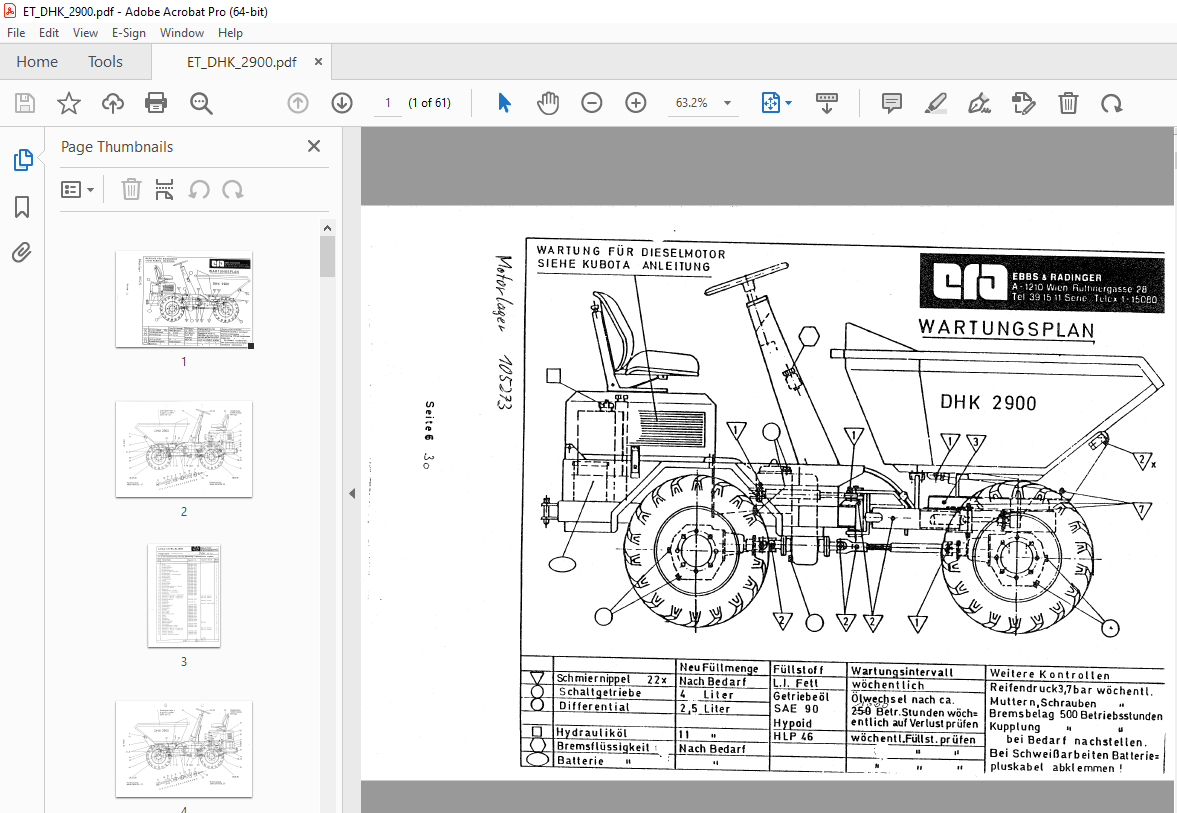
Task: Open the zoom percentage dropdown
Action: click(727, 102)
